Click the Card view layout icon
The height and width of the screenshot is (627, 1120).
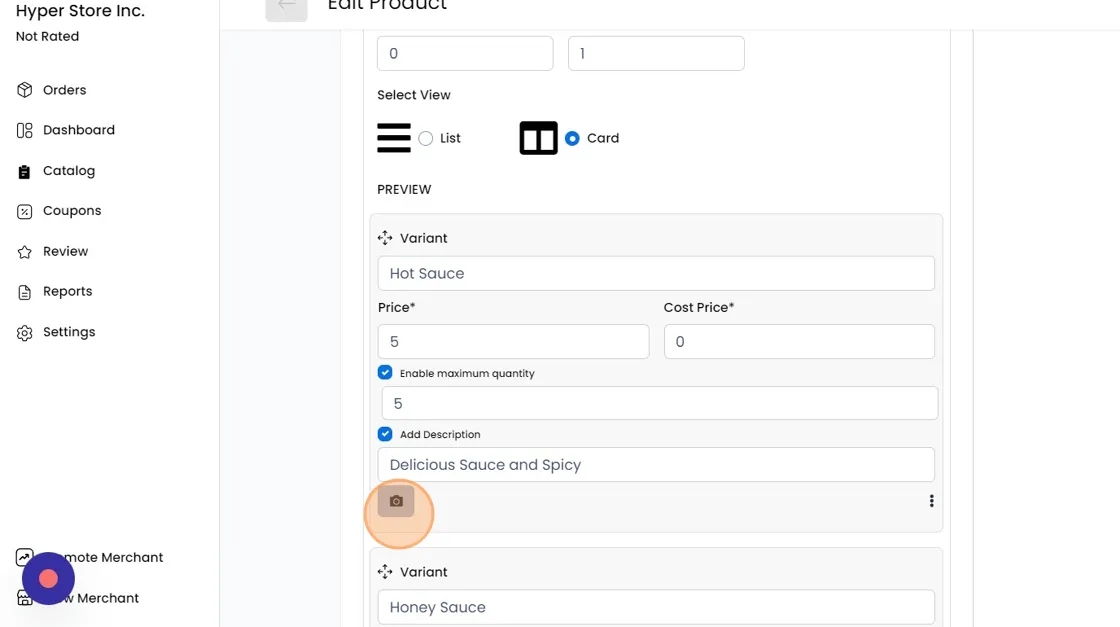click(538, 138)
